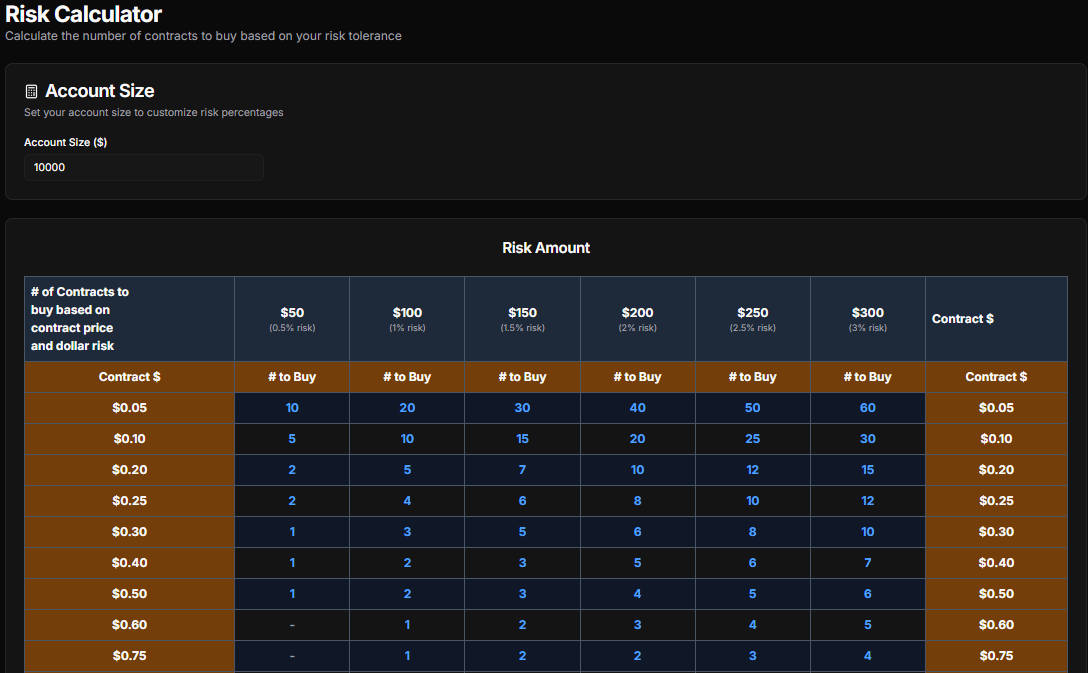Click the Risk Amount table heading
Image resolution: width=1088 pixels, height=673 pixels.
(546, 248)
